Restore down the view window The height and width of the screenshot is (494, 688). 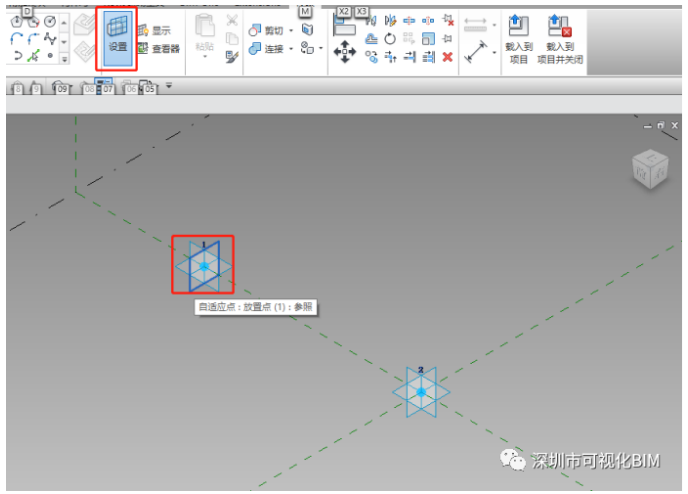pyautogui.click(x=661, y=125)
